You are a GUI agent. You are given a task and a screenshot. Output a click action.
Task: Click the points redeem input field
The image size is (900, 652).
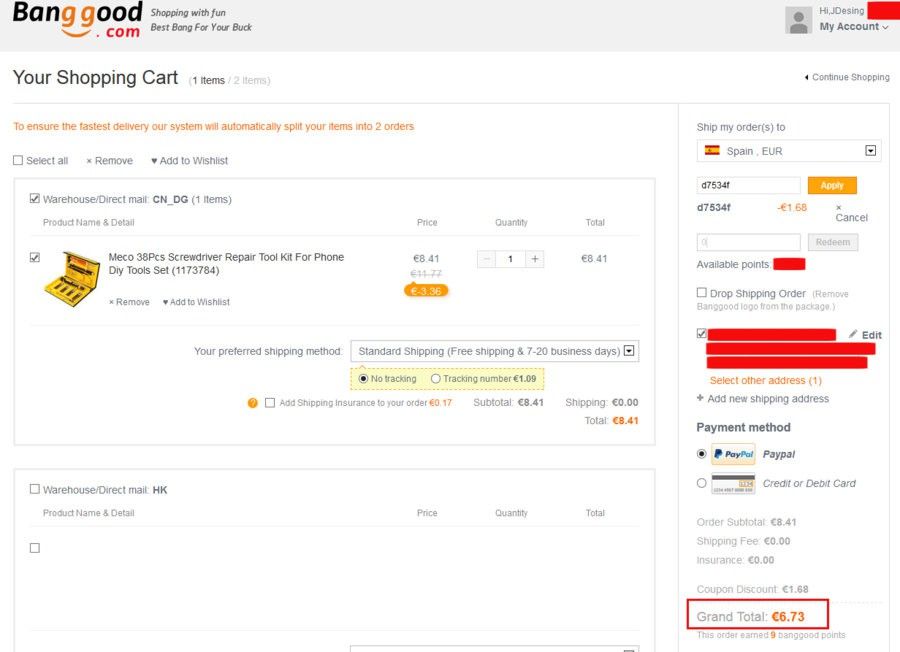coord(748,242)
